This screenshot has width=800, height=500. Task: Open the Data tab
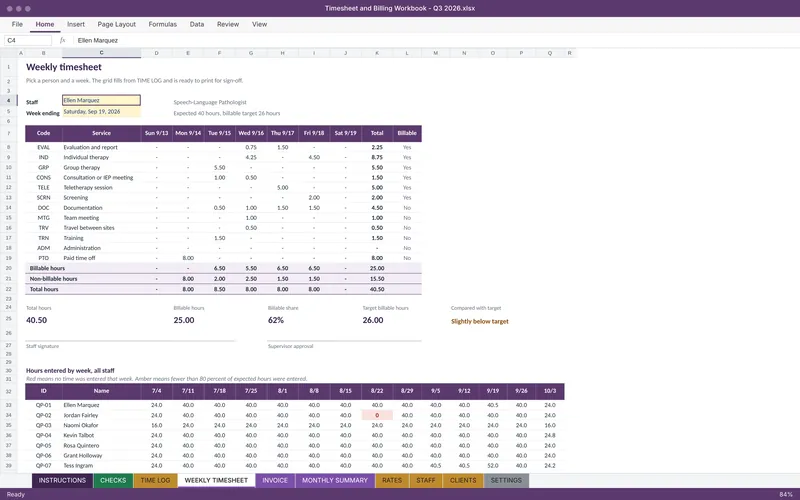(197, 24)
